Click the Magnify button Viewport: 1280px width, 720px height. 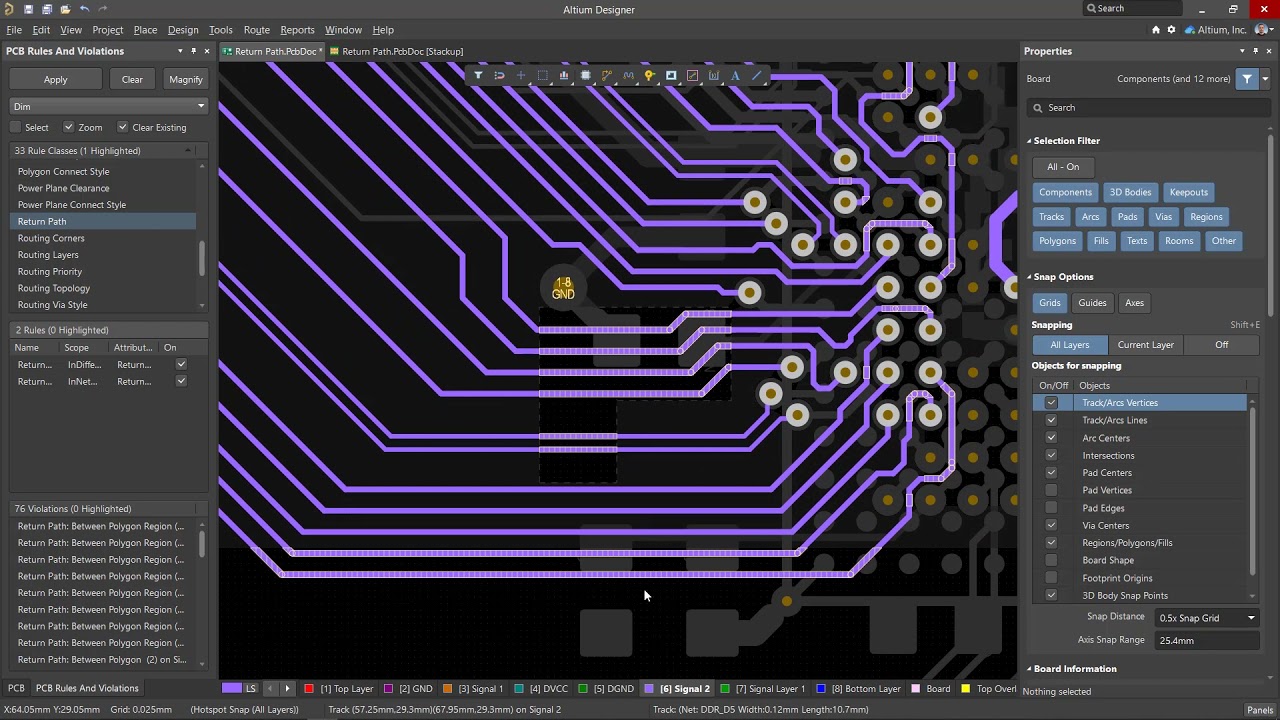[x=186, y=79]
